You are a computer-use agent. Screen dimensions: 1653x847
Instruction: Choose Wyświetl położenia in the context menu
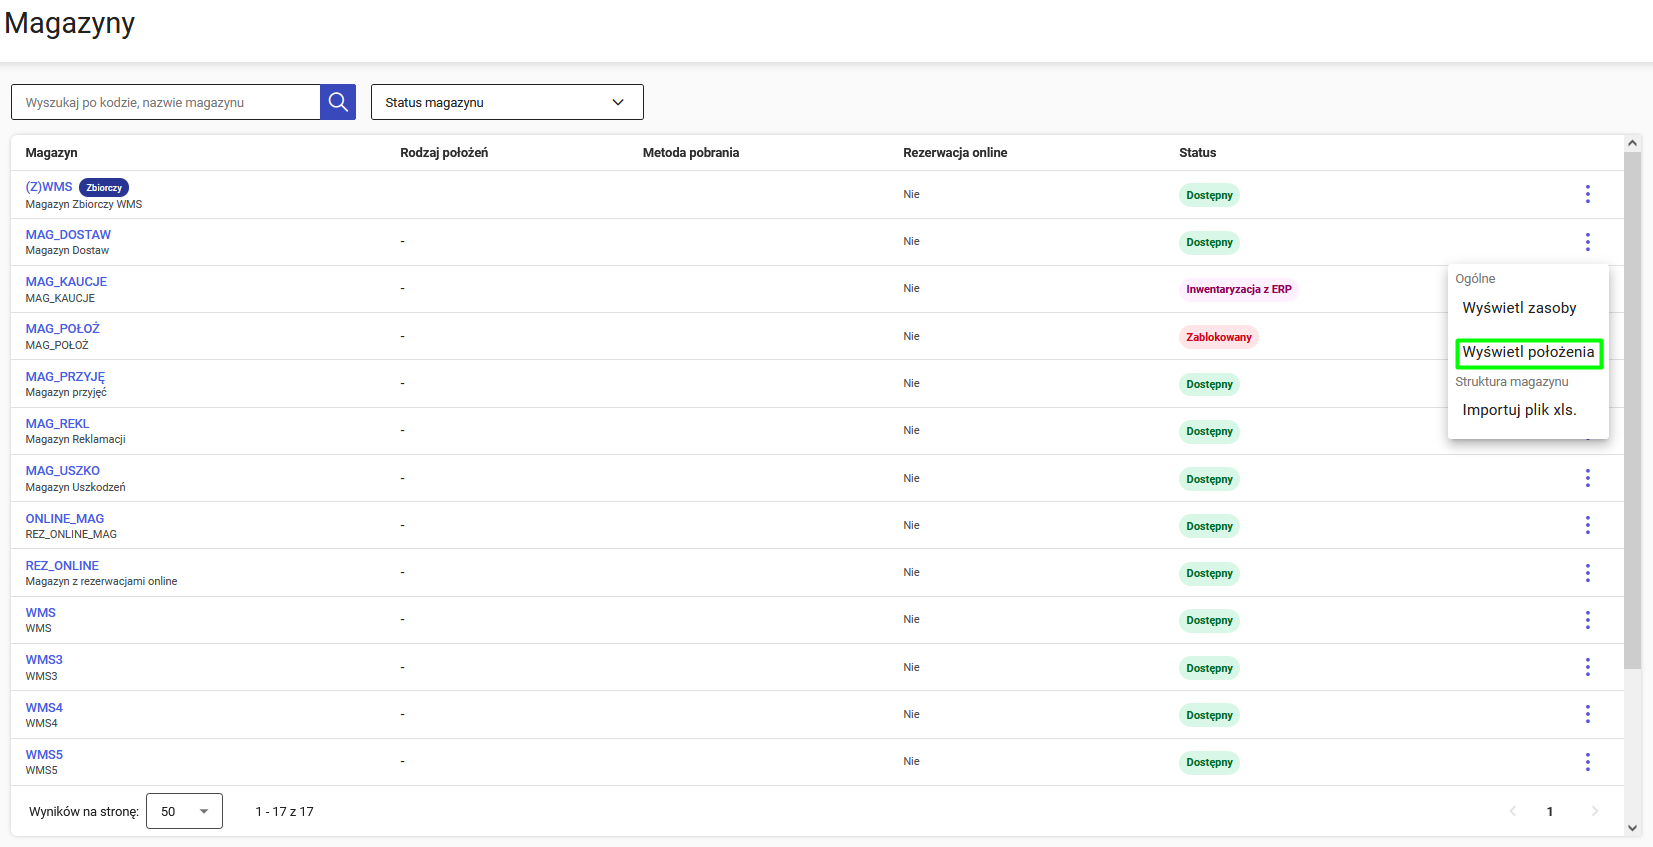1528,352
